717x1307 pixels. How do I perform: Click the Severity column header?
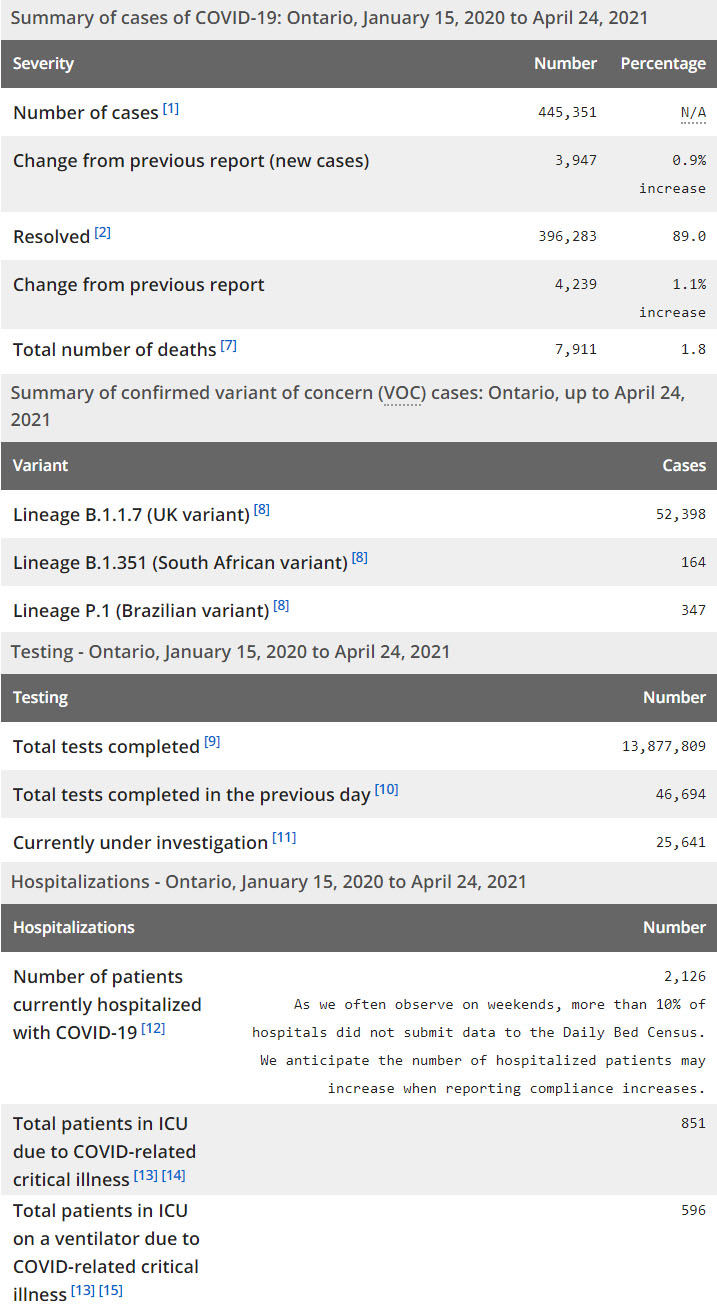pyautogui.click(x=44, y=64)
